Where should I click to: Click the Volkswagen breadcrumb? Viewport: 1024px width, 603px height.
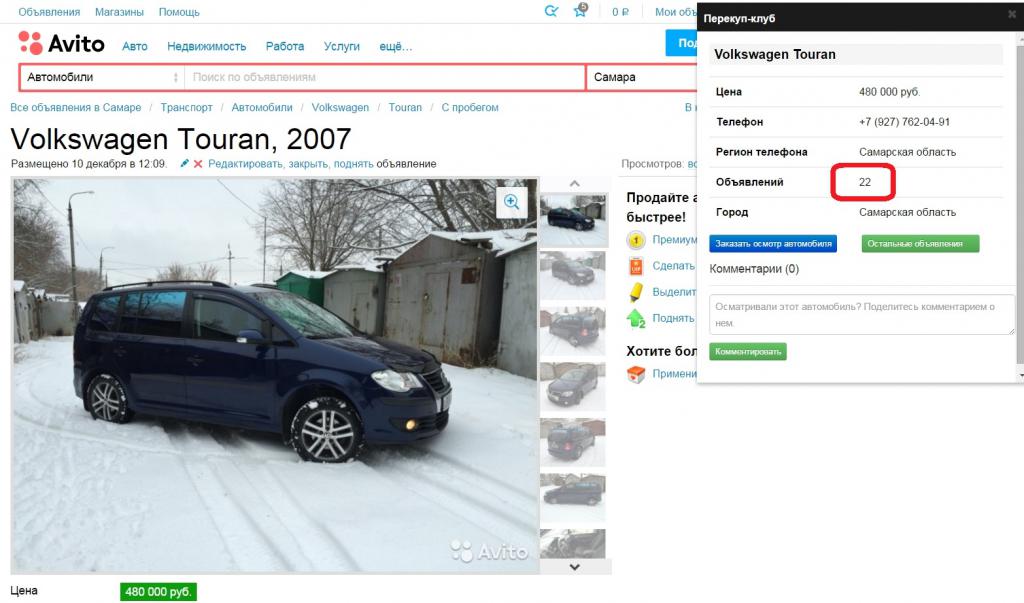340,107
